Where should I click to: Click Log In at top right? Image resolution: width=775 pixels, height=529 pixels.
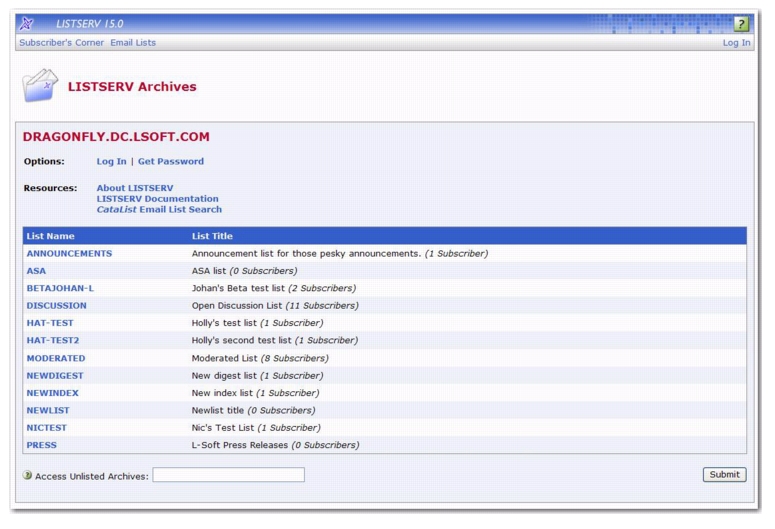pyautogui.click(x=736, y=43)
